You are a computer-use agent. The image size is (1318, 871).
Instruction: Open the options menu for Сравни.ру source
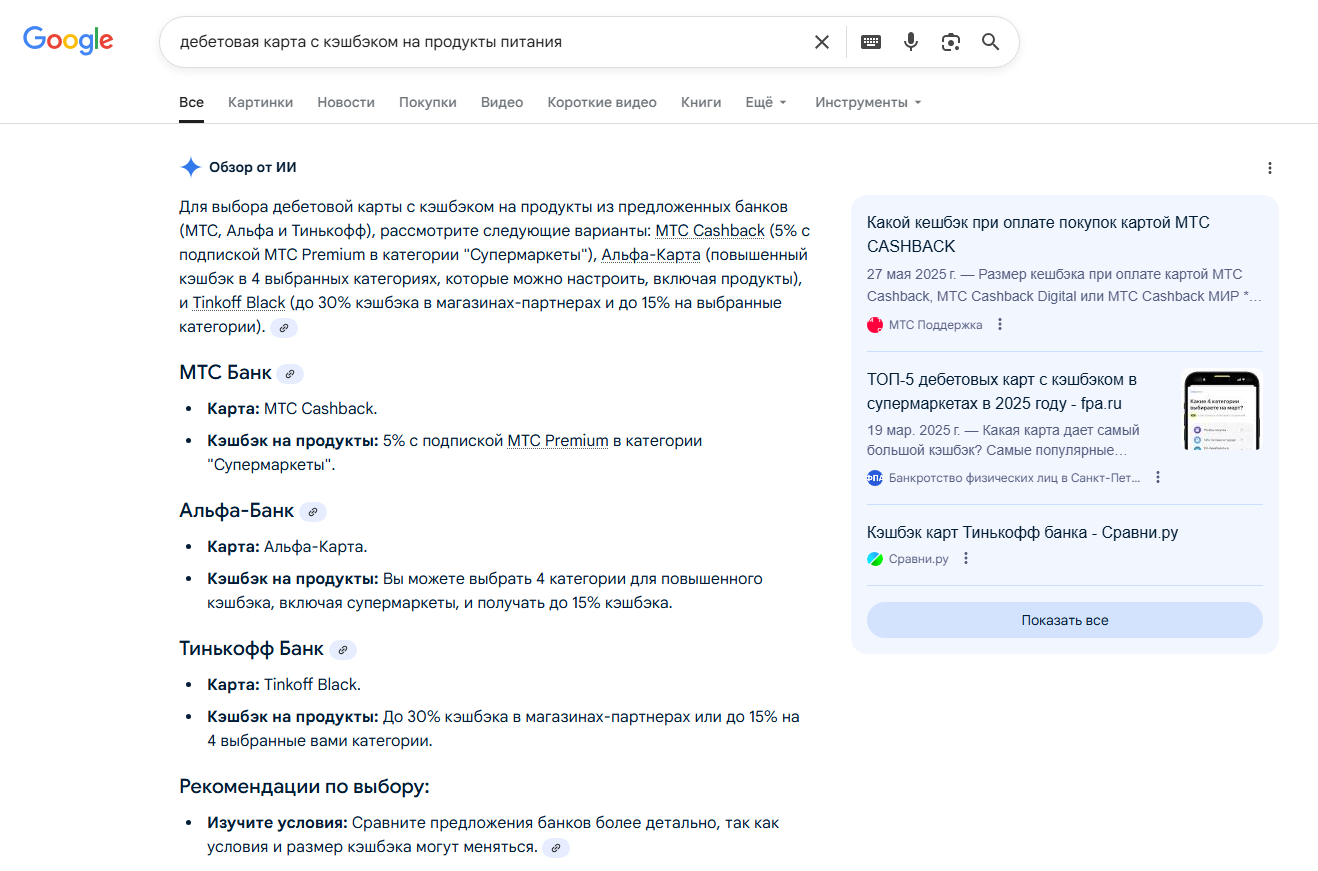(x=966, y=559)
